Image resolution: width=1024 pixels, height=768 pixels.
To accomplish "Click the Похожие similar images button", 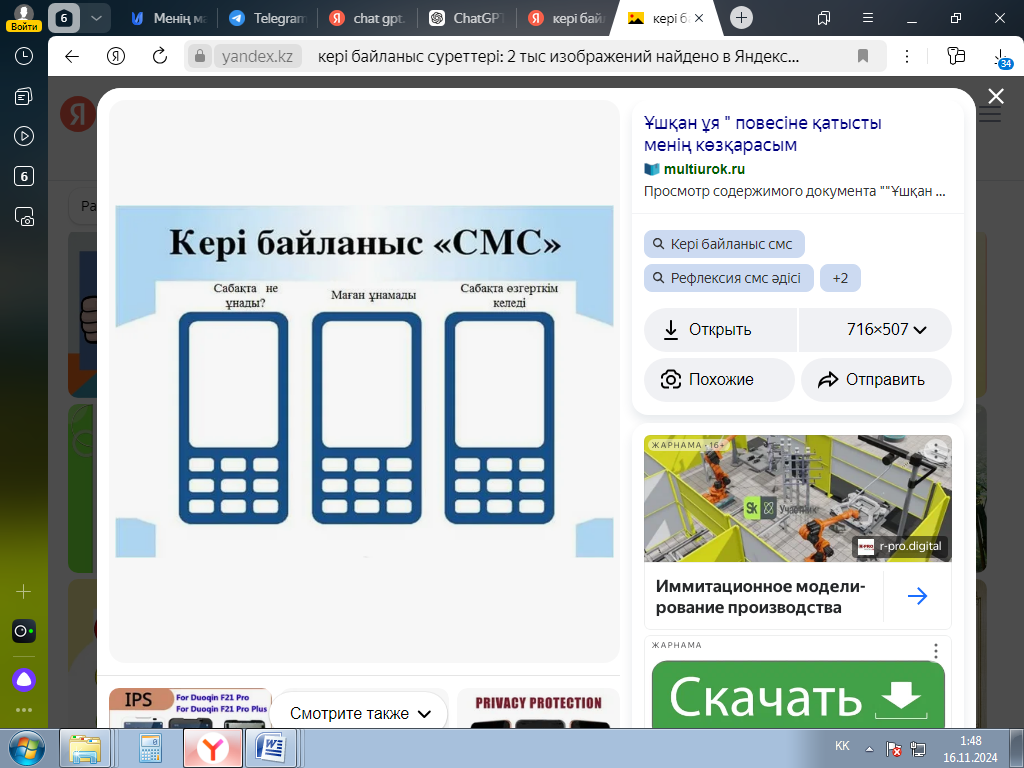I will click(x=719, y=379).
